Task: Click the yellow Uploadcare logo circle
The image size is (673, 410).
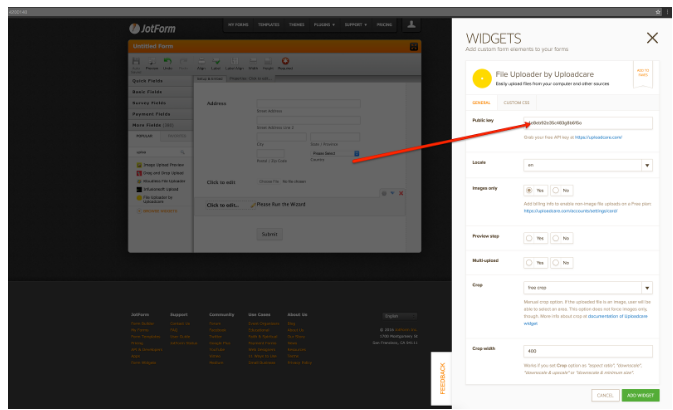Action: pos(482,79)
